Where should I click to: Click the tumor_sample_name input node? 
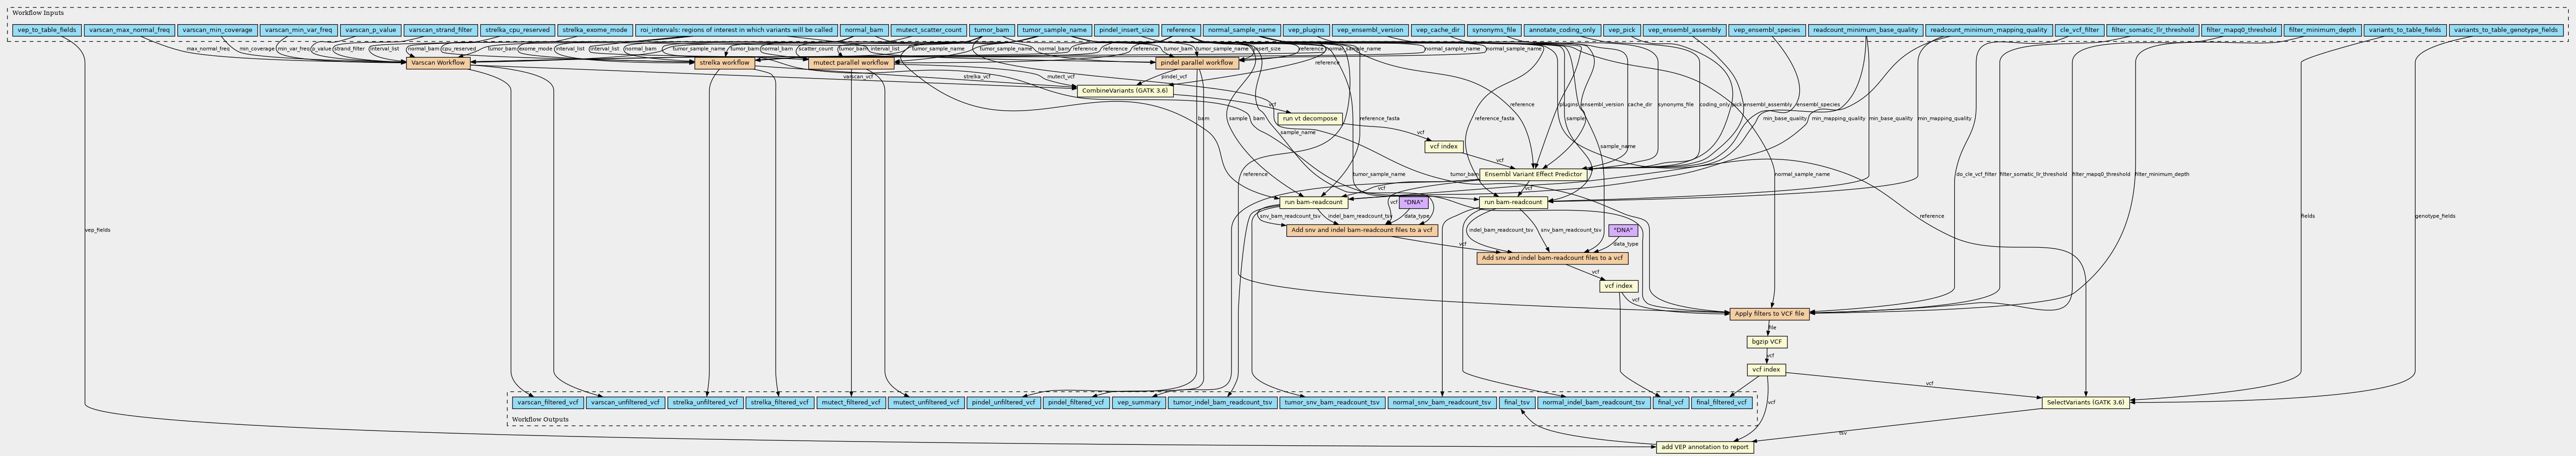tap(1053, 30)
